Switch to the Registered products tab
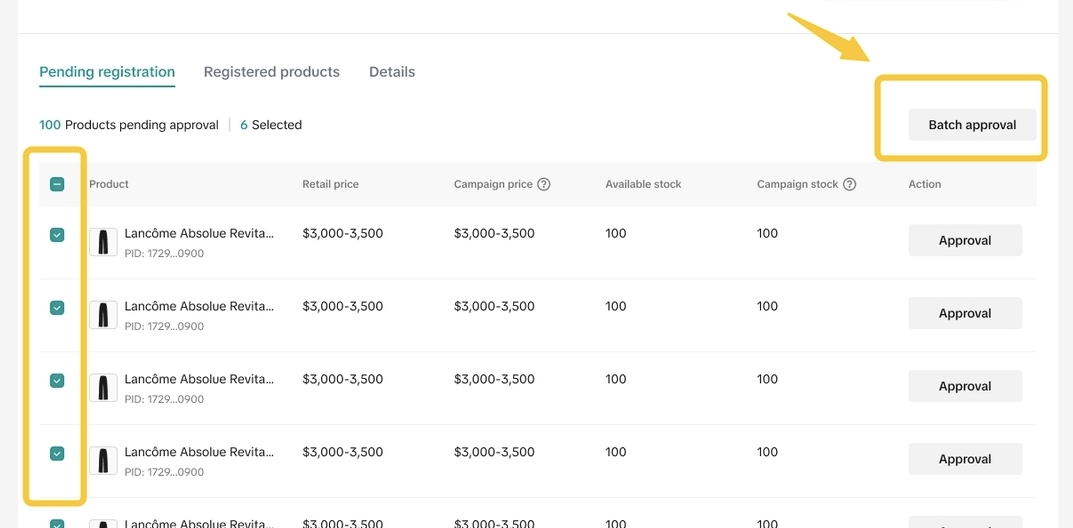The width and height of the screenshot is (1073, 528). (x=271, y=72)
